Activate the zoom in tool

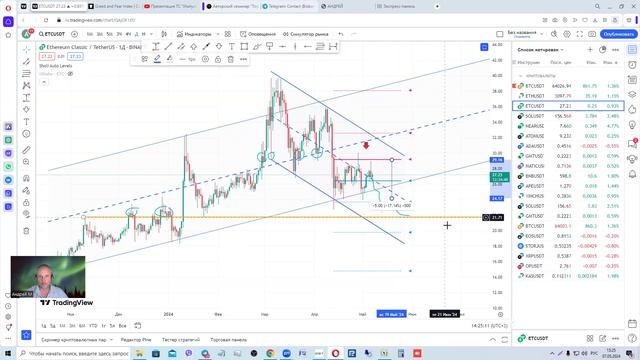[27, 162]
